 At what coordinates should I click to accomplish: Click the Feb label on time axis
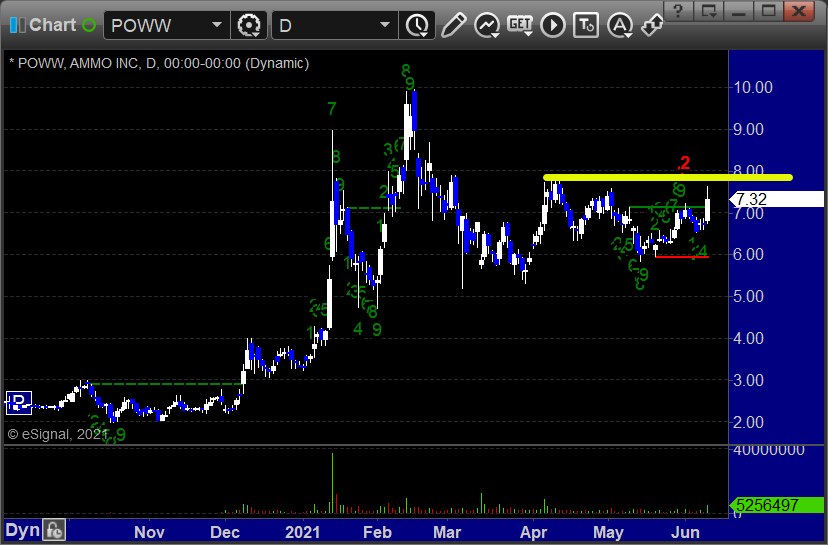[x=377, y=532]
